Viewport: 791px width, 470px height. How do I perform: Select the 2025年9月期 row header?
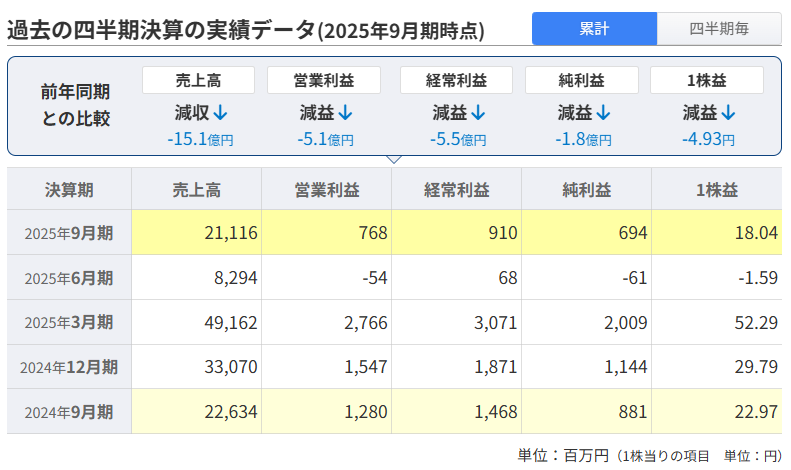pyautogui.click(x=69, y=233)
